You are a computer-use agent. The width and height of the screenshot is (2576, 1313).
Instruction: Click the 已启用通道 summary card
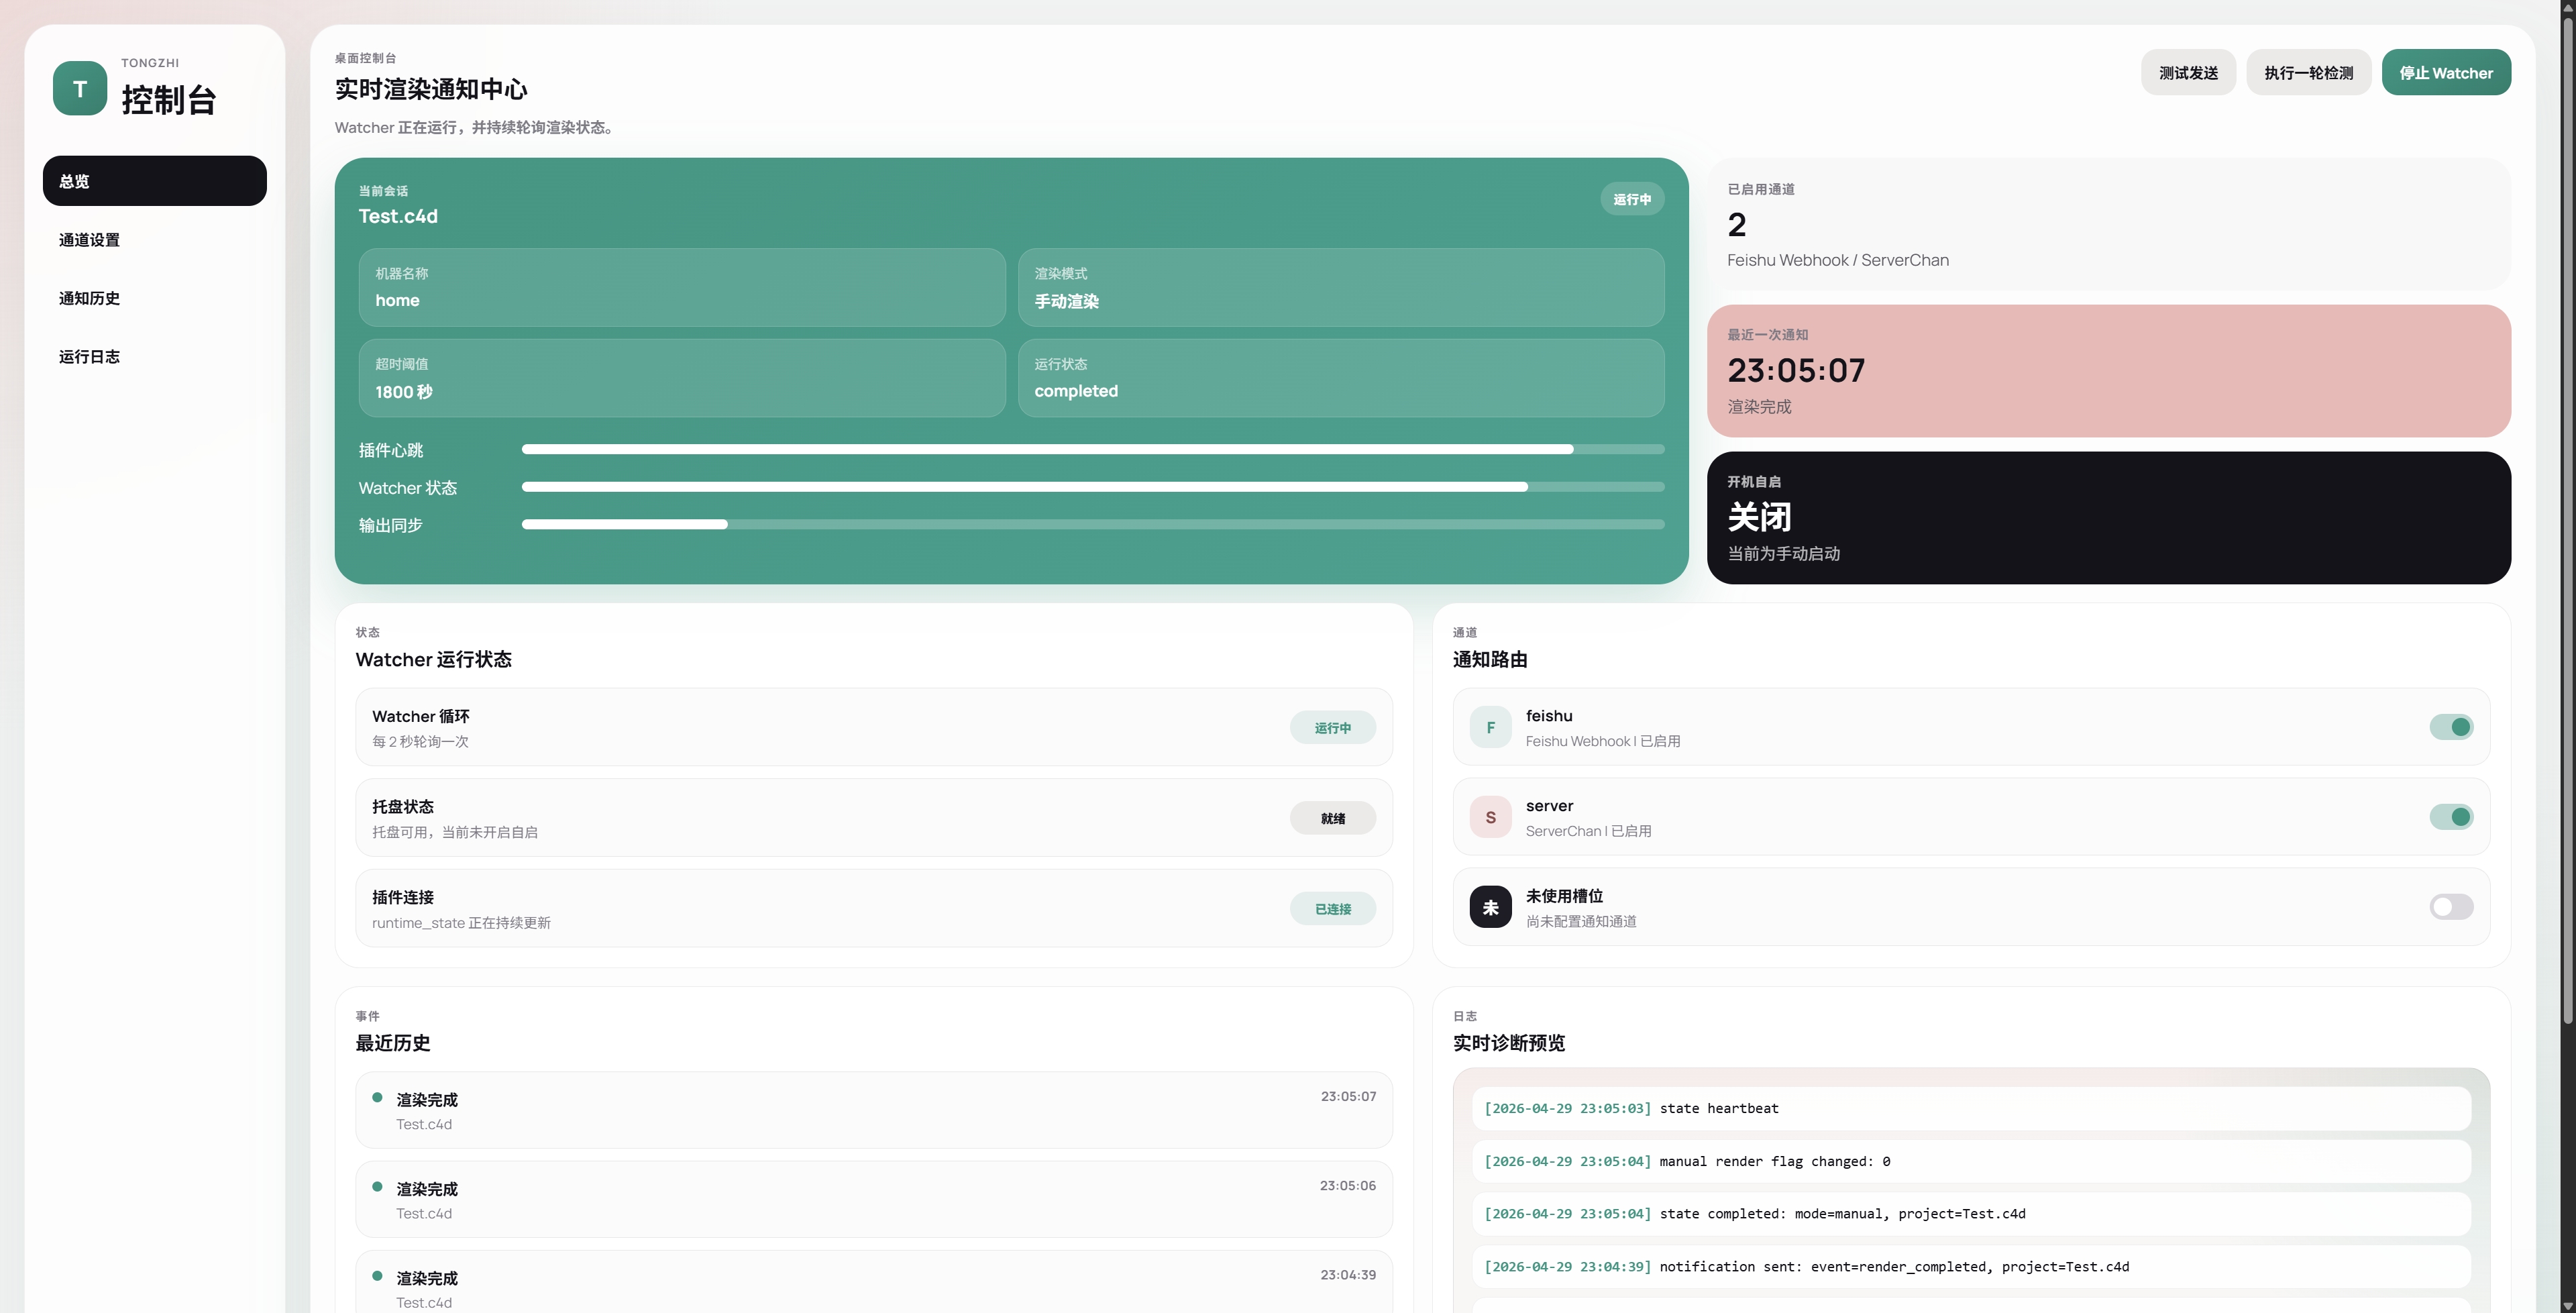pos(2109,224)
